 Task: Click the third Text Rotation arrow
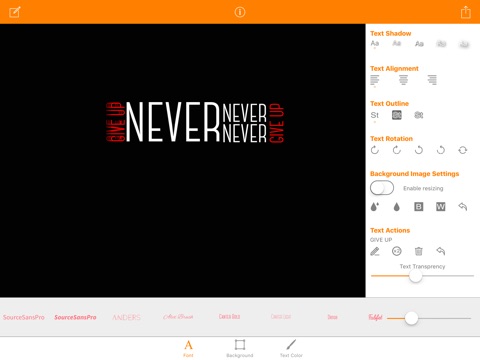419,150
